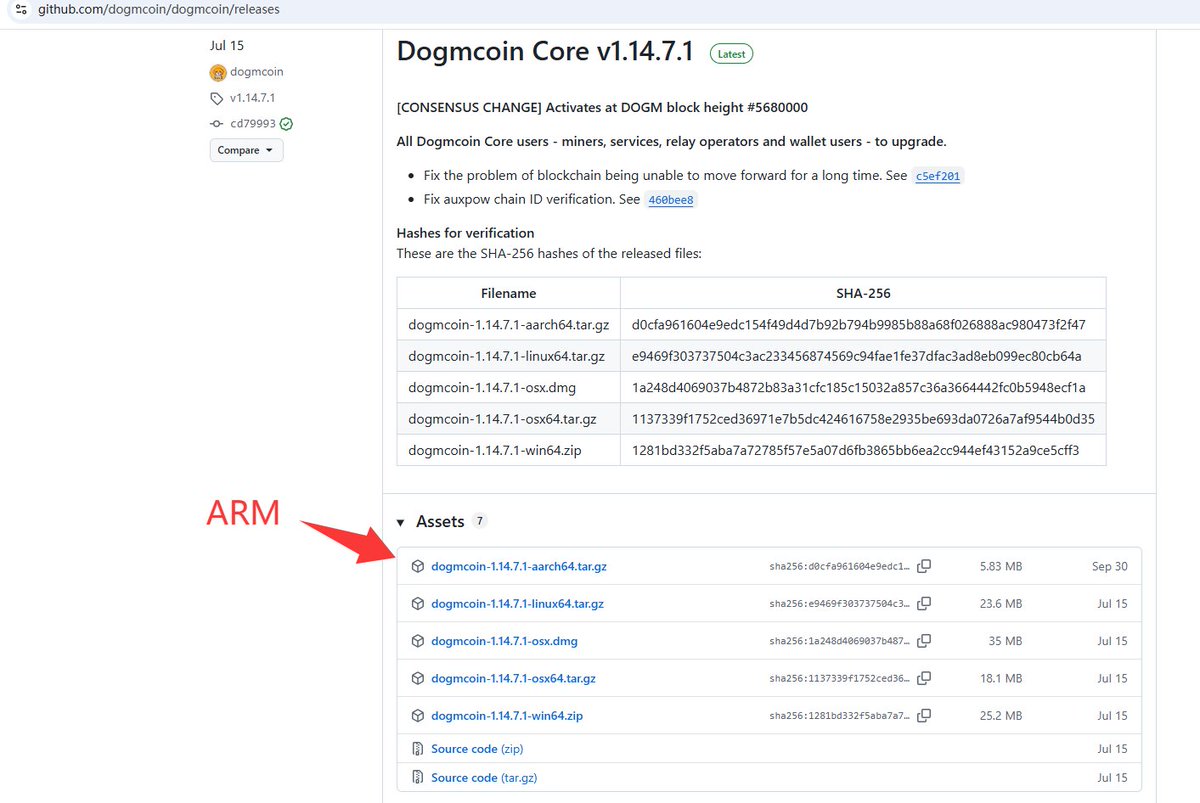This screenshot has width=1200, height=803.
Task: Download Source code (tar.gz)
Action: tap(484, 778)
